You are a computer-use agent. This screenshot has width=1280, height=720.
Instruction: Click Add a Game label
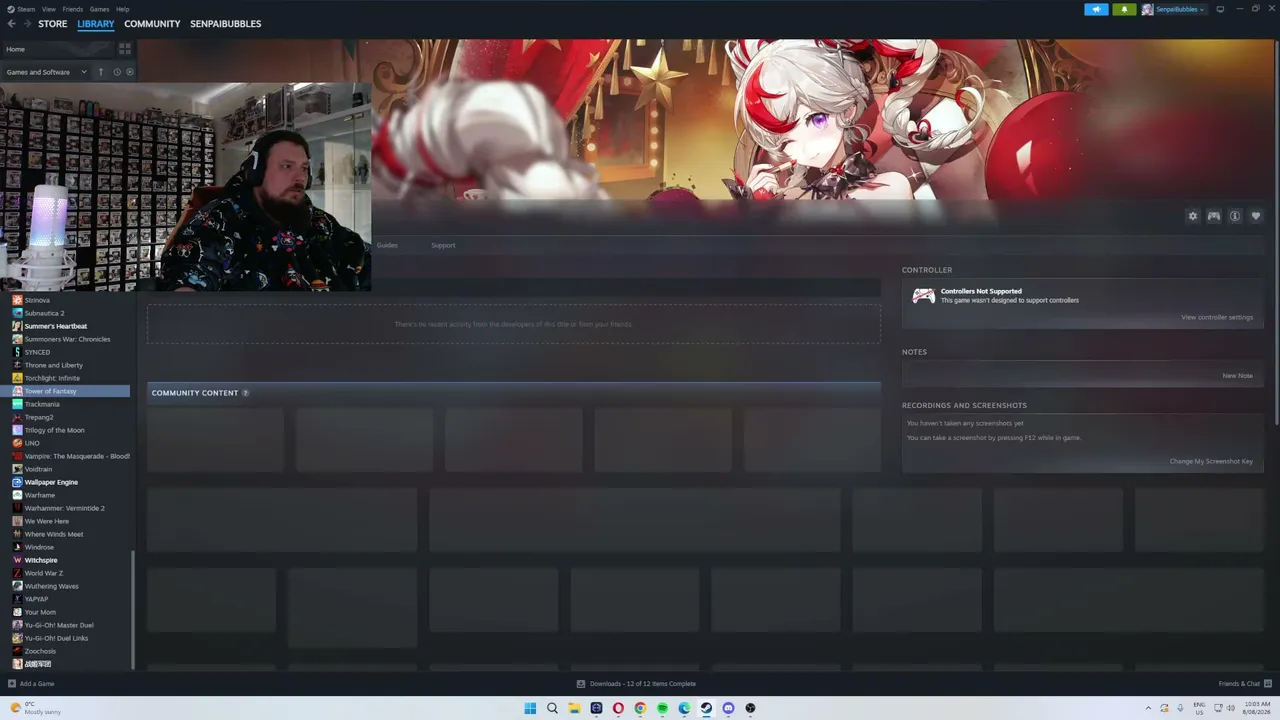37,684
